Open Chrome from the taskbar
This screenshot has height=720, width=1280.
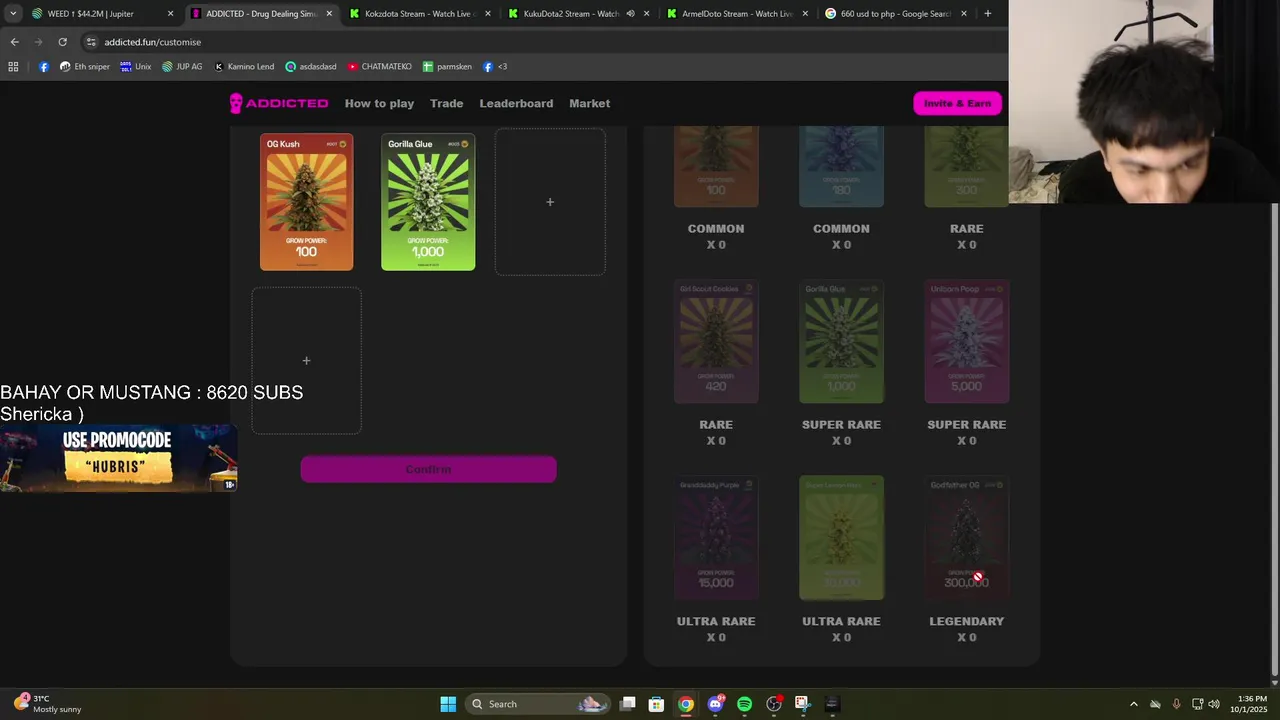tap(685, 704)
